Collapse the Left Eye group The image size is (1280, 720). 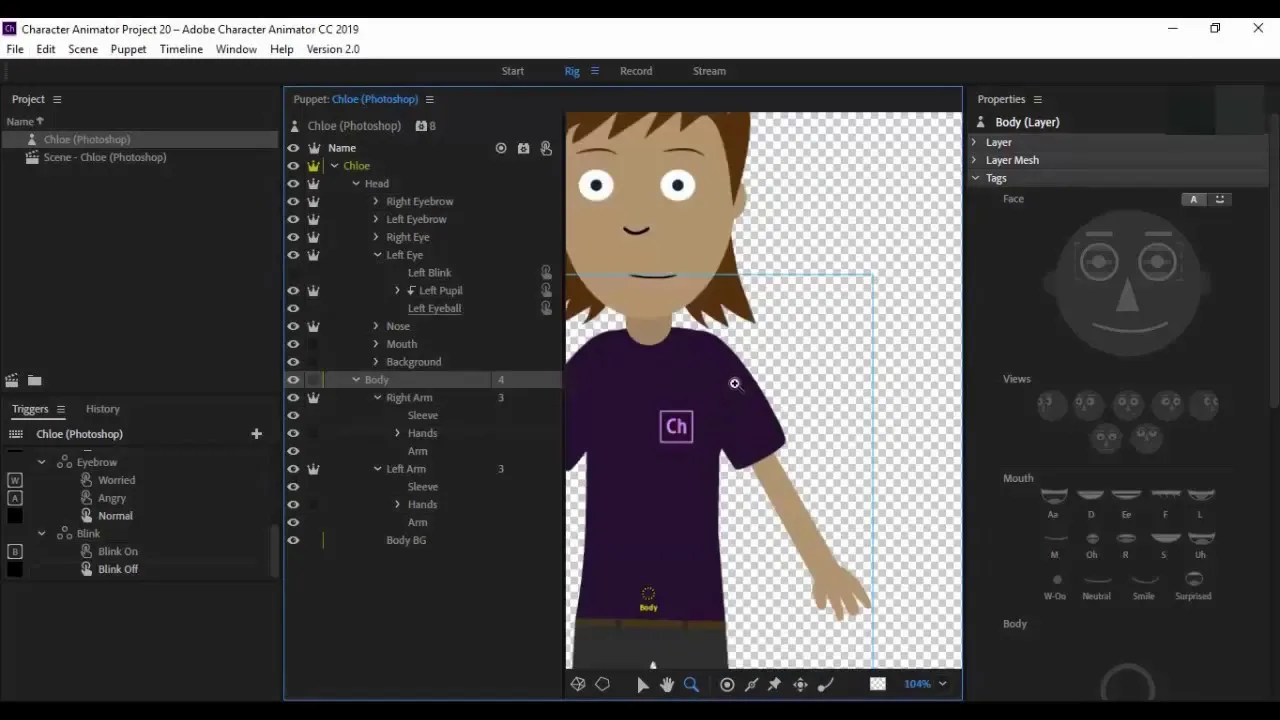coord(377,254)
